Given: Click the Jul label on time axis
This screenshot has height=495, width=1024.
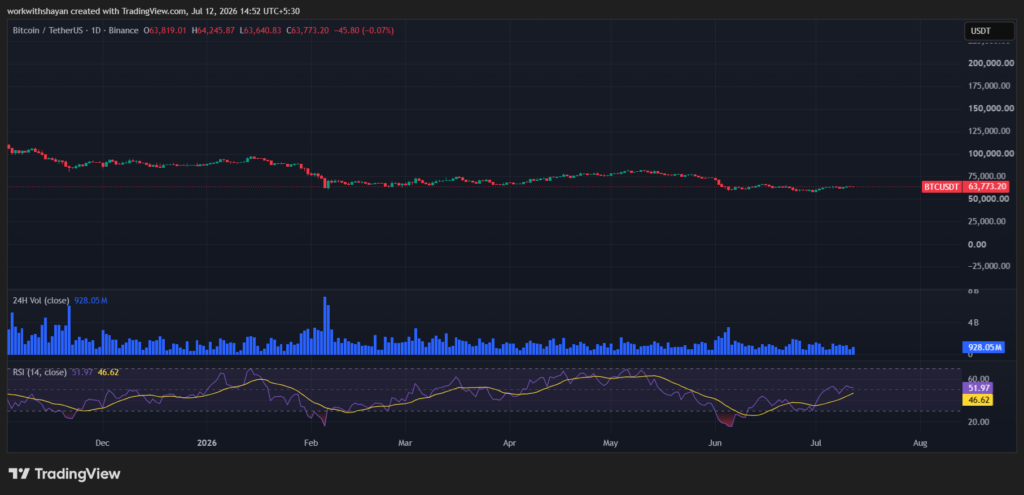Looking at the screenshot, I should 816,443.
